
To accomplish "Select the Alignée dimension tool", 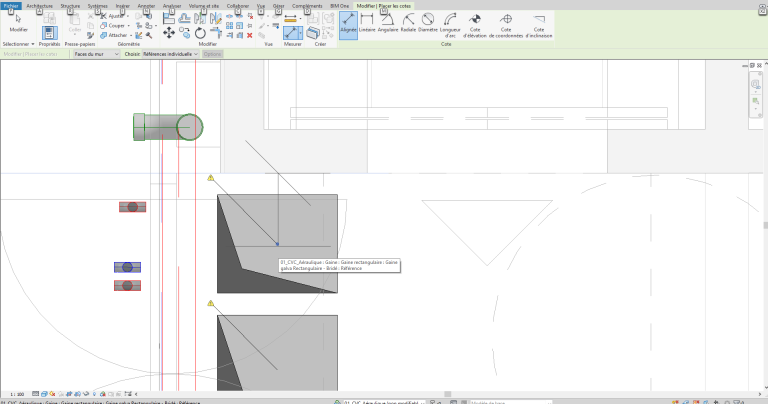I will tap(348, 24).
